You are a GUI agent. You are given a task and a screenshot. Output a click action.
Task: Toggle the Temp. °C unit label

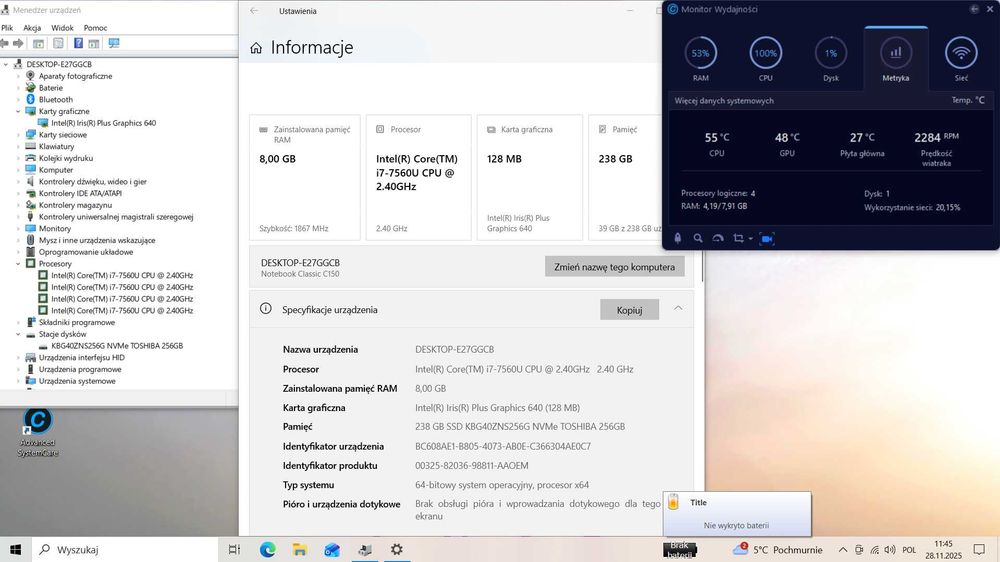(x=967, y=100)
